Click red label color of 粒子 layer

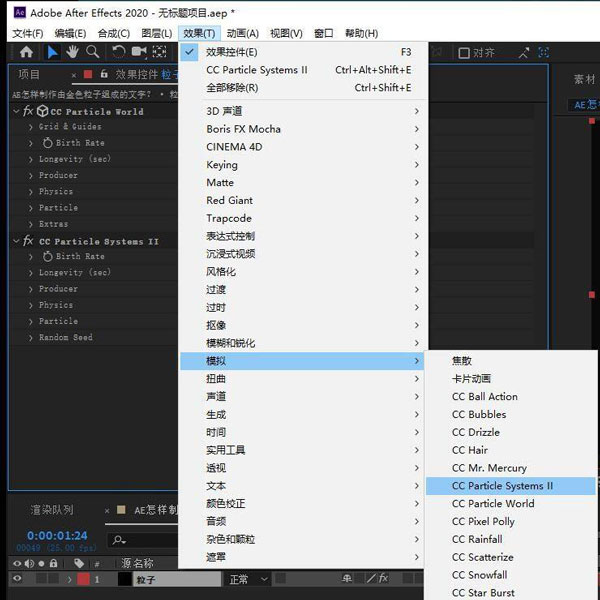pyautogui.click(x=83, y=579)
